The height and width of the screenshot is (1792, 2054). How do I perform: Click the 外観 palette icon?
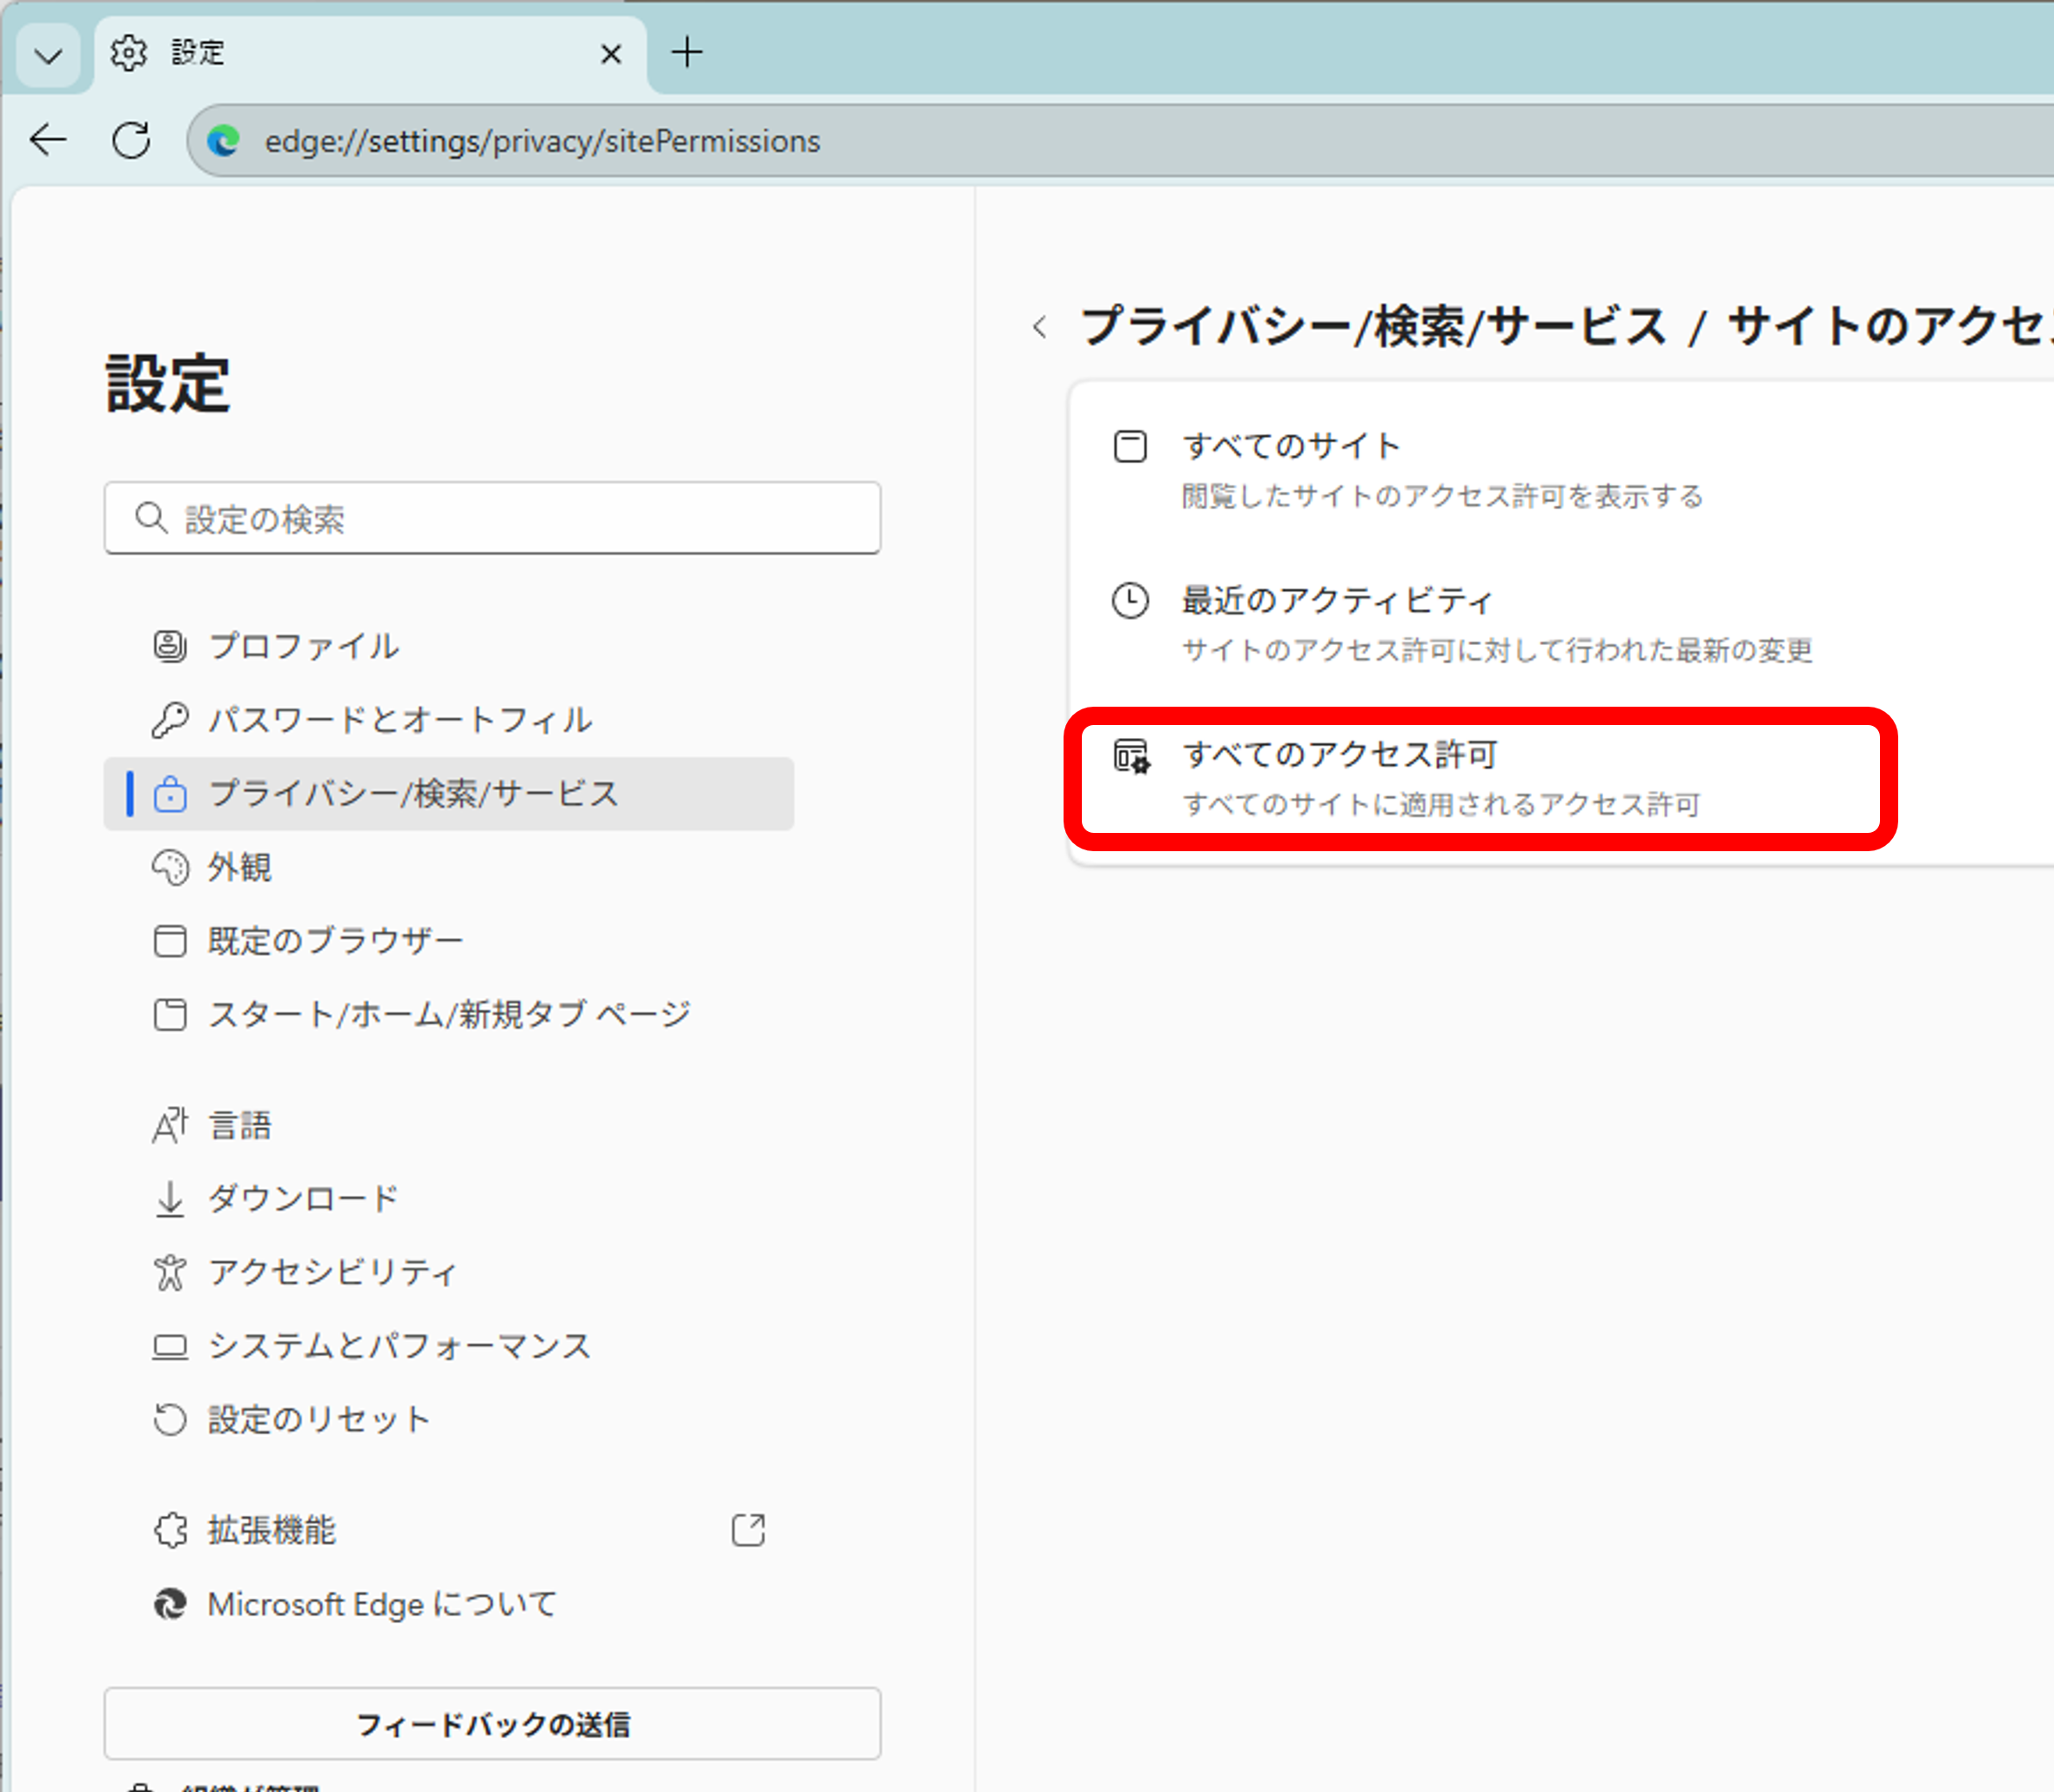(x=170, y=867)
